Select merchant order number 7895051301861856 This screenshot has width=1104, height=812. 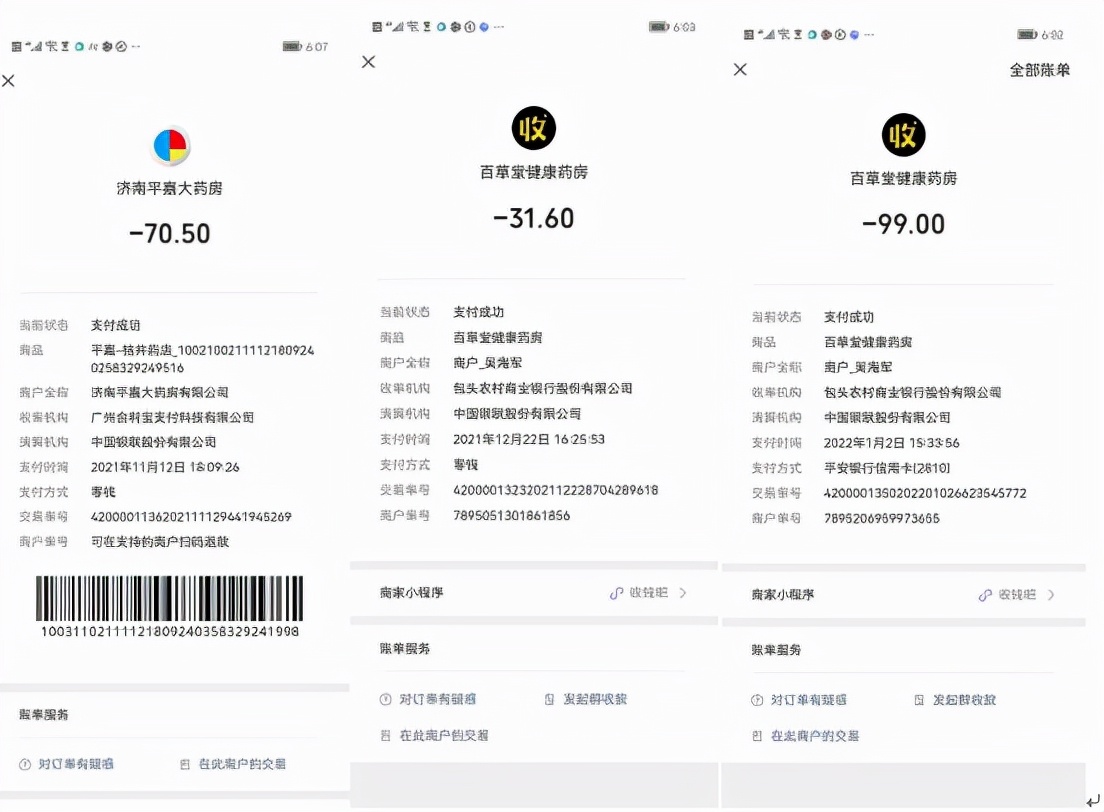tap(511, 516)
